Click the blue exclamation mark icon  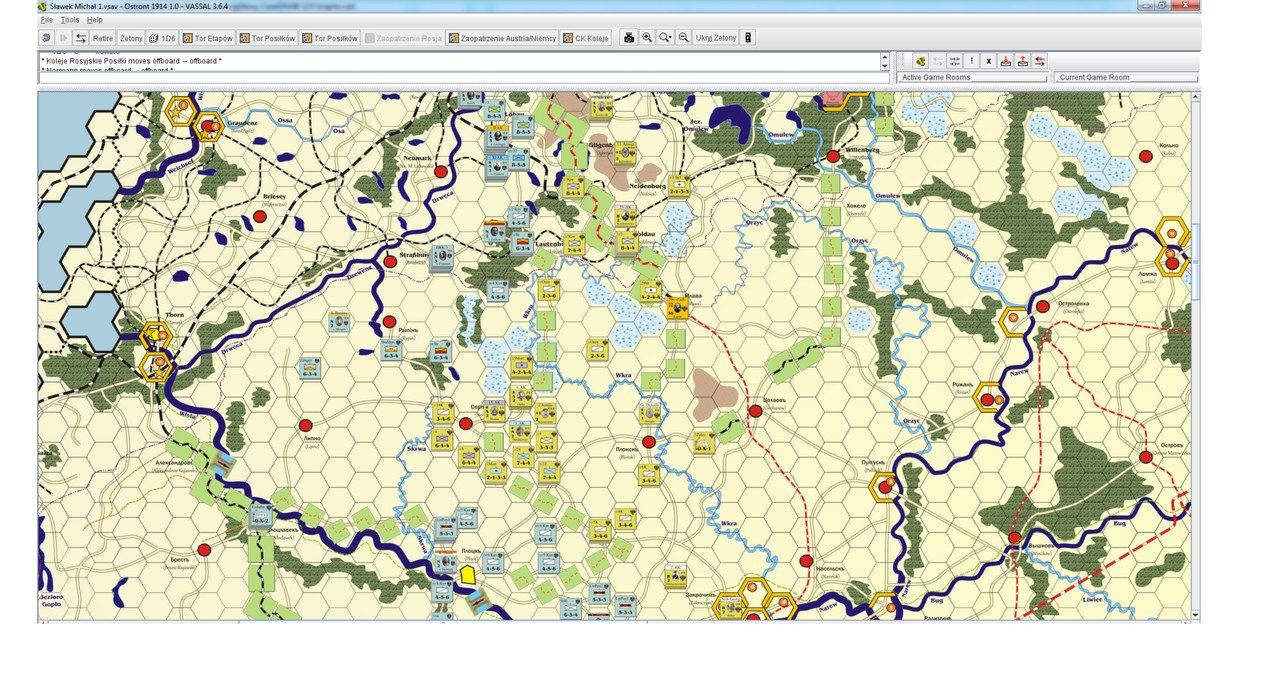(x=972, y=61)
